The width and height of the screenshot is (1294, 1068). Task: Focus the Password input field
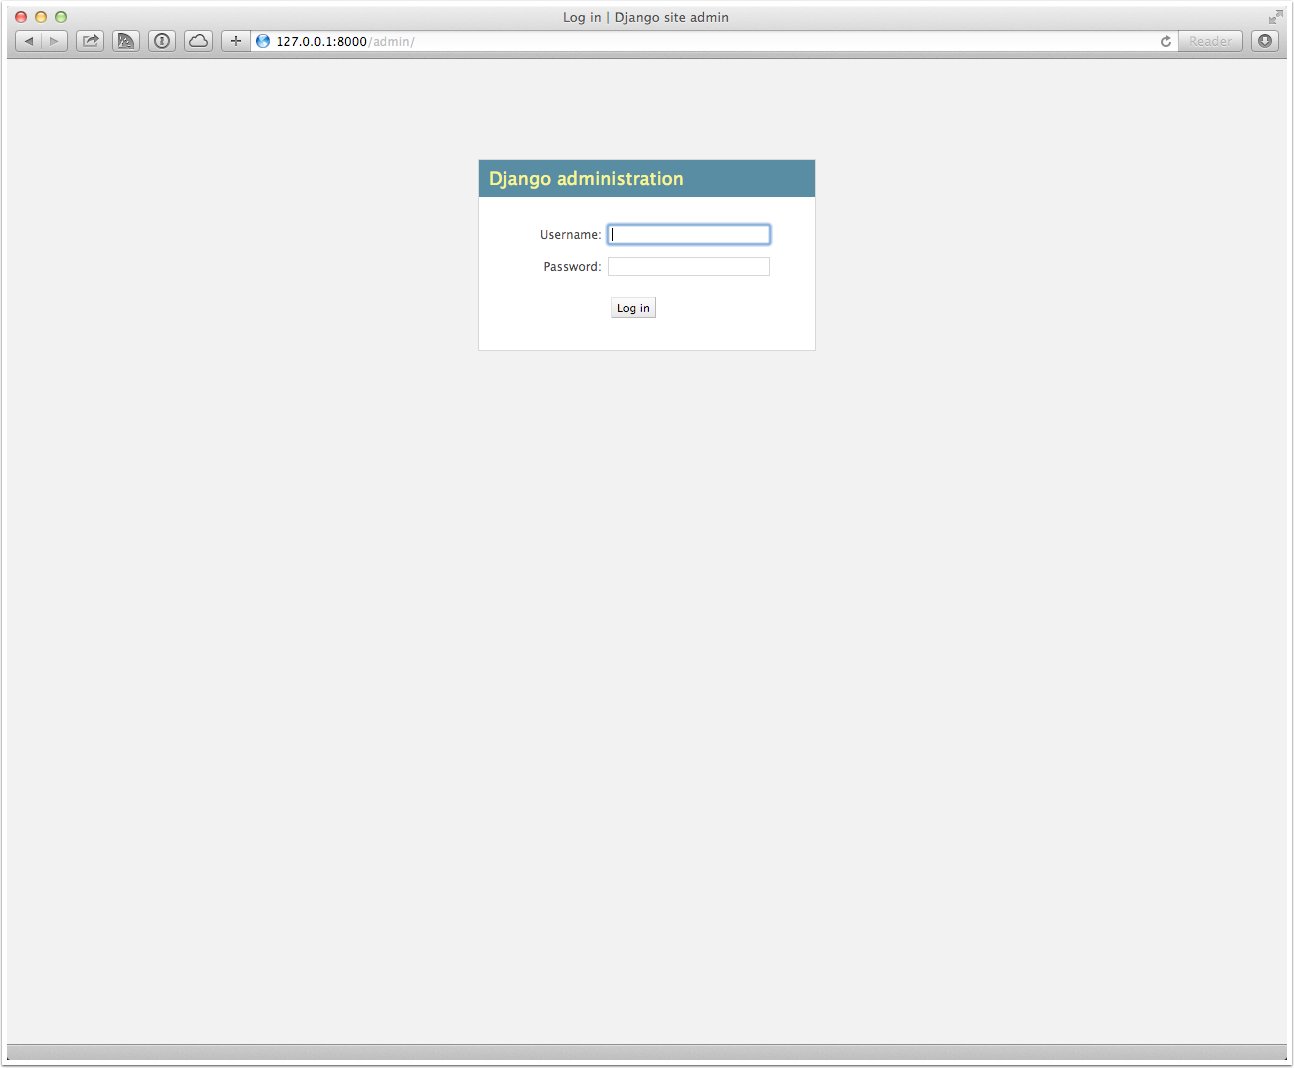click(x=689, y=266)
